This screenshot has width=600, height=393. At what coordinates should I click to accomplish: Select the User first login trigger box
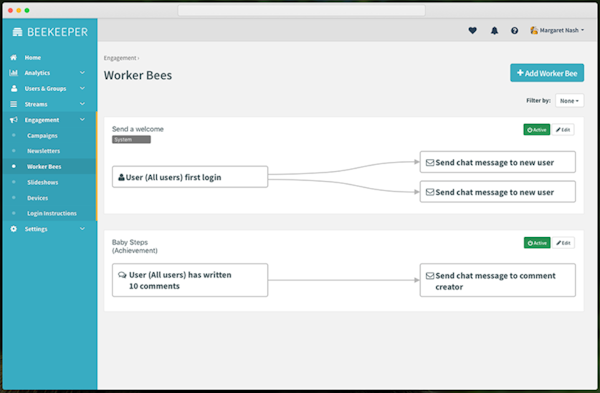click(190, 177)
